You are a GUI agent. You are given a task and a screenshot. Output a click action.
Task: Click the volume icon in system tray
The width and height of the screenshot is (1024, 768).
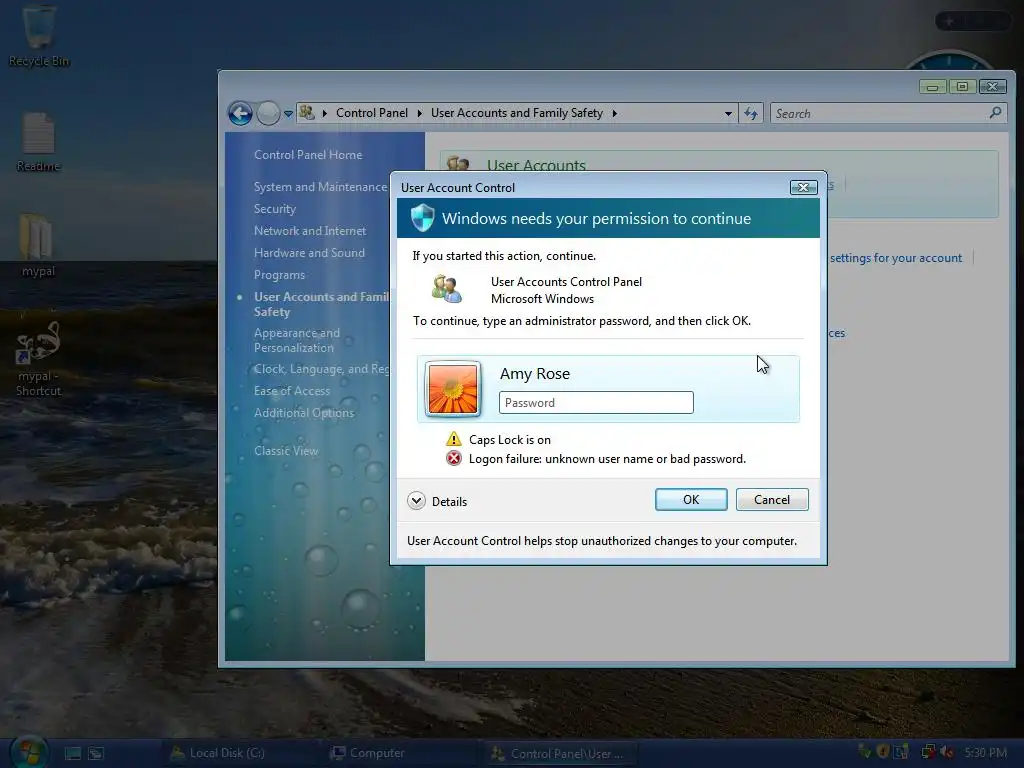(947, 752)
